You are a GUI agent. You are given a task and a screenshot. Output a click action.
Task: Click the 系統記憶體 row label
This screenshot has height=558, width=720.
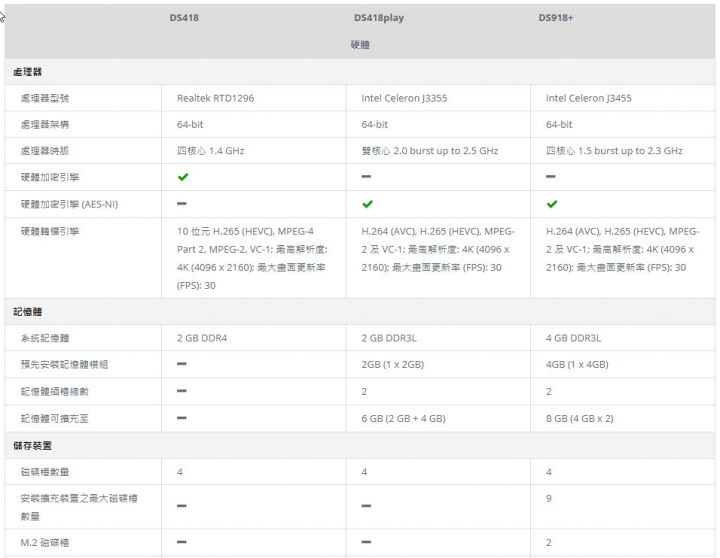click(45, 338)
